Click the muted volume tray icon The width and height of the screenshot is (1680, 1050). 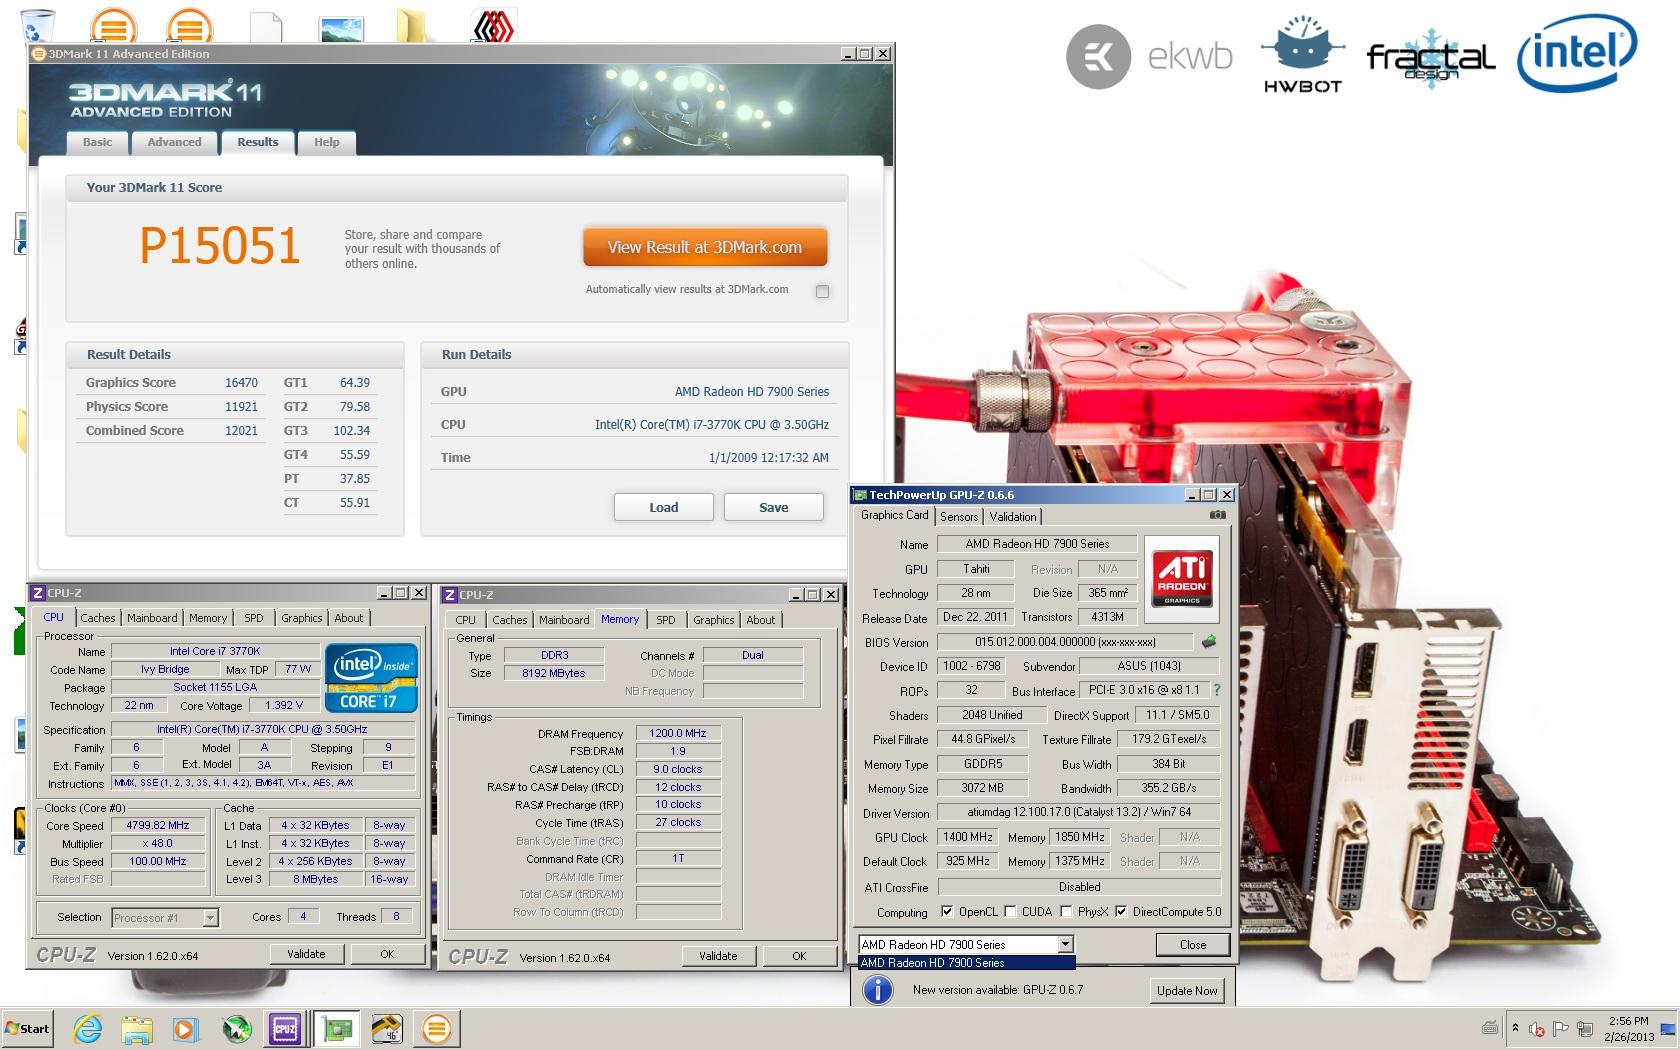click(1536, 1029)
